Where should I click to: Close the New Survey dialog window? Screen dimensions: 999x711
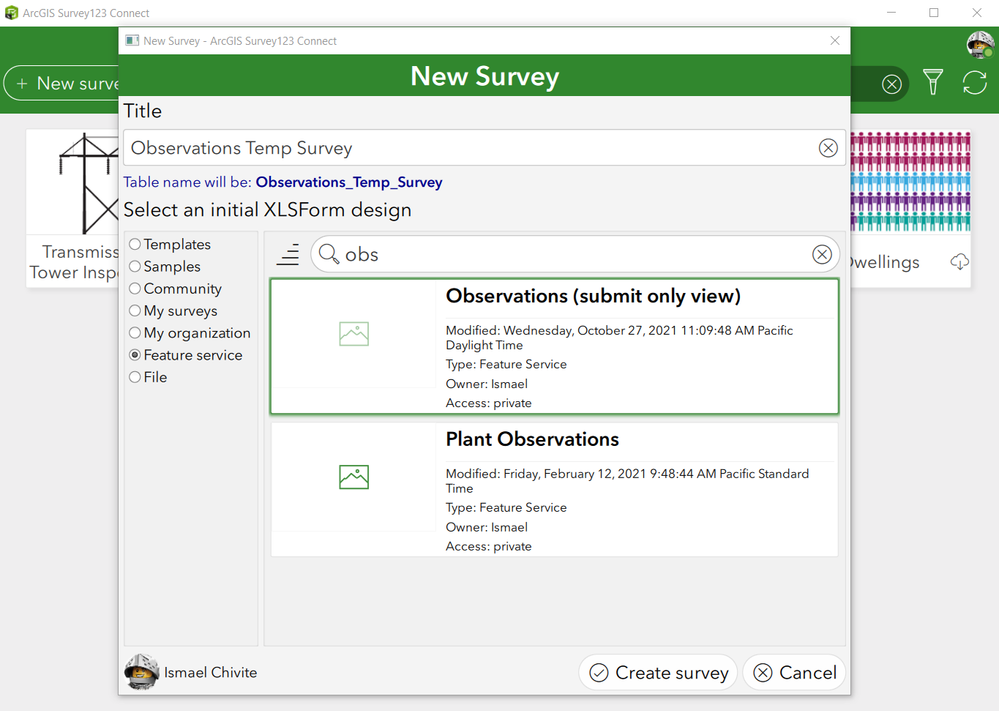[x=835, y=41]
